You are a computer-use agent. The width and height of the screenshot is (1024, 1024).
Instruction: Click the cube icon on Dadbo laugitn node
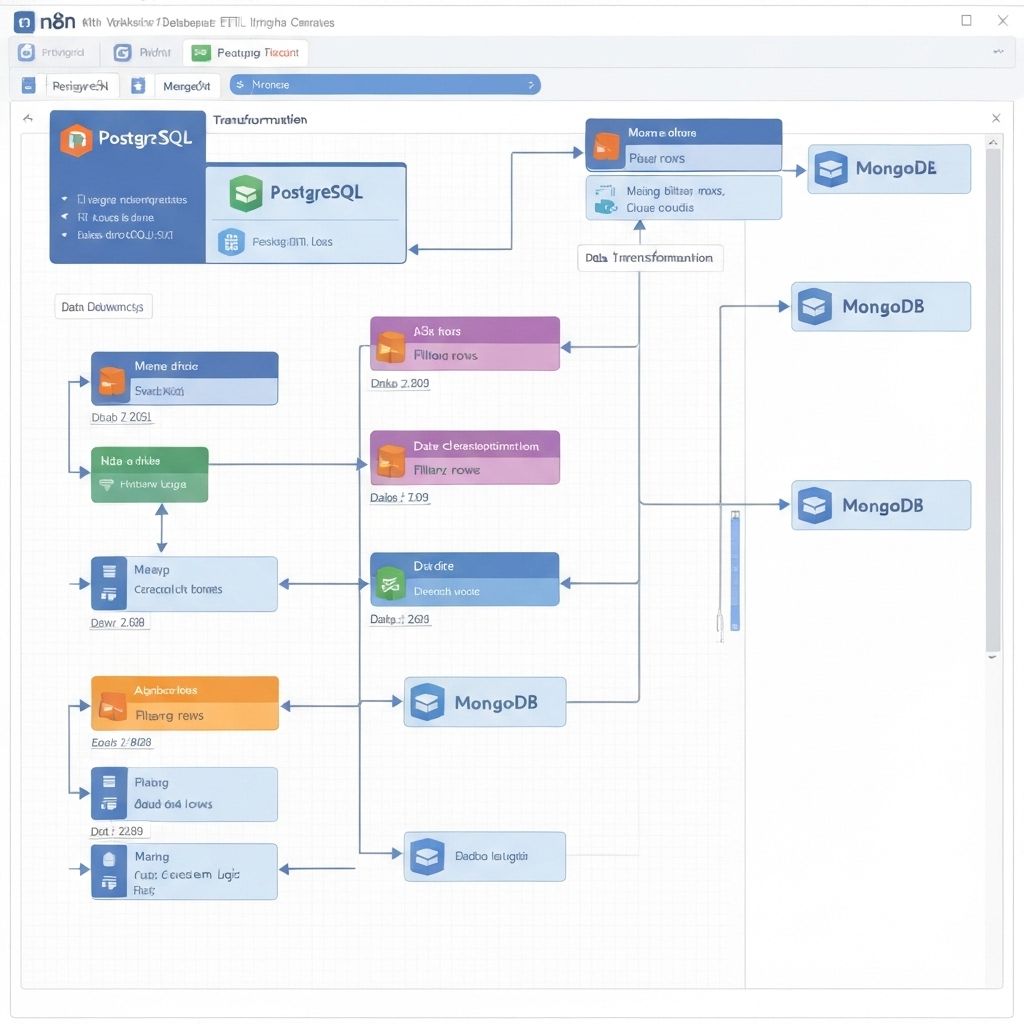pos(427,856)
